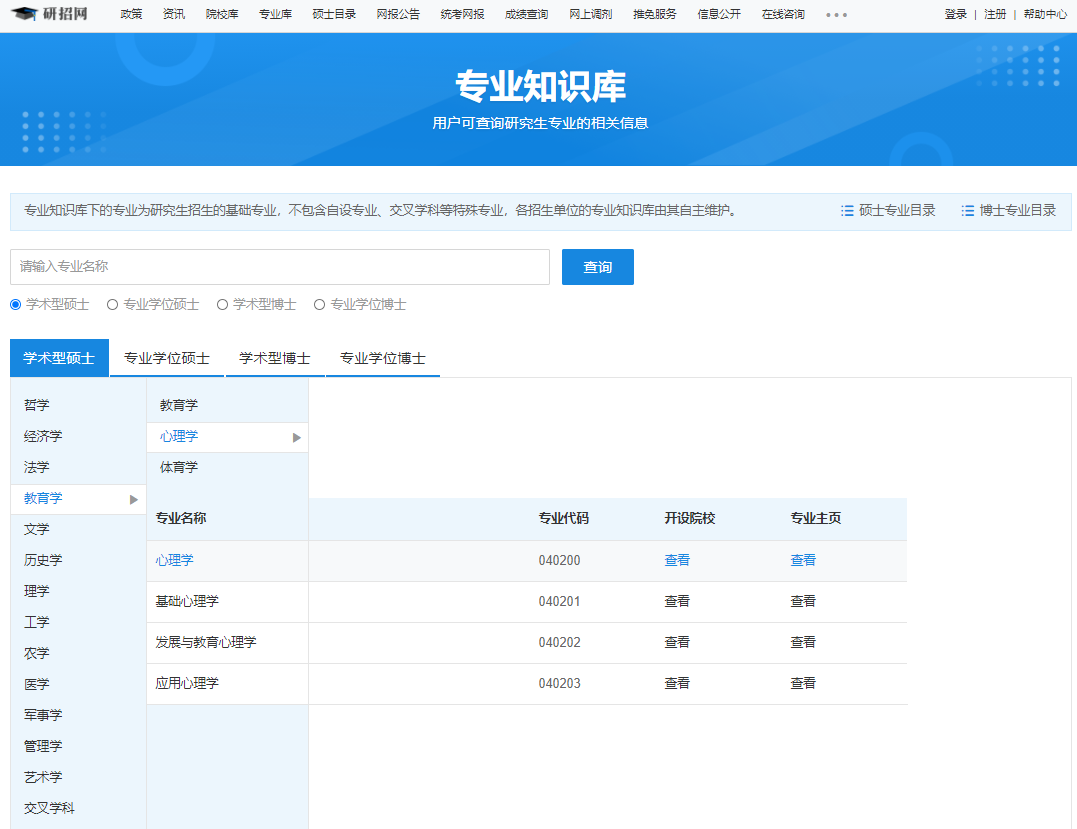The image size is (1077, 829).
Task: Open 专业库 in the top navigation
Action: (x=275, y=14)
